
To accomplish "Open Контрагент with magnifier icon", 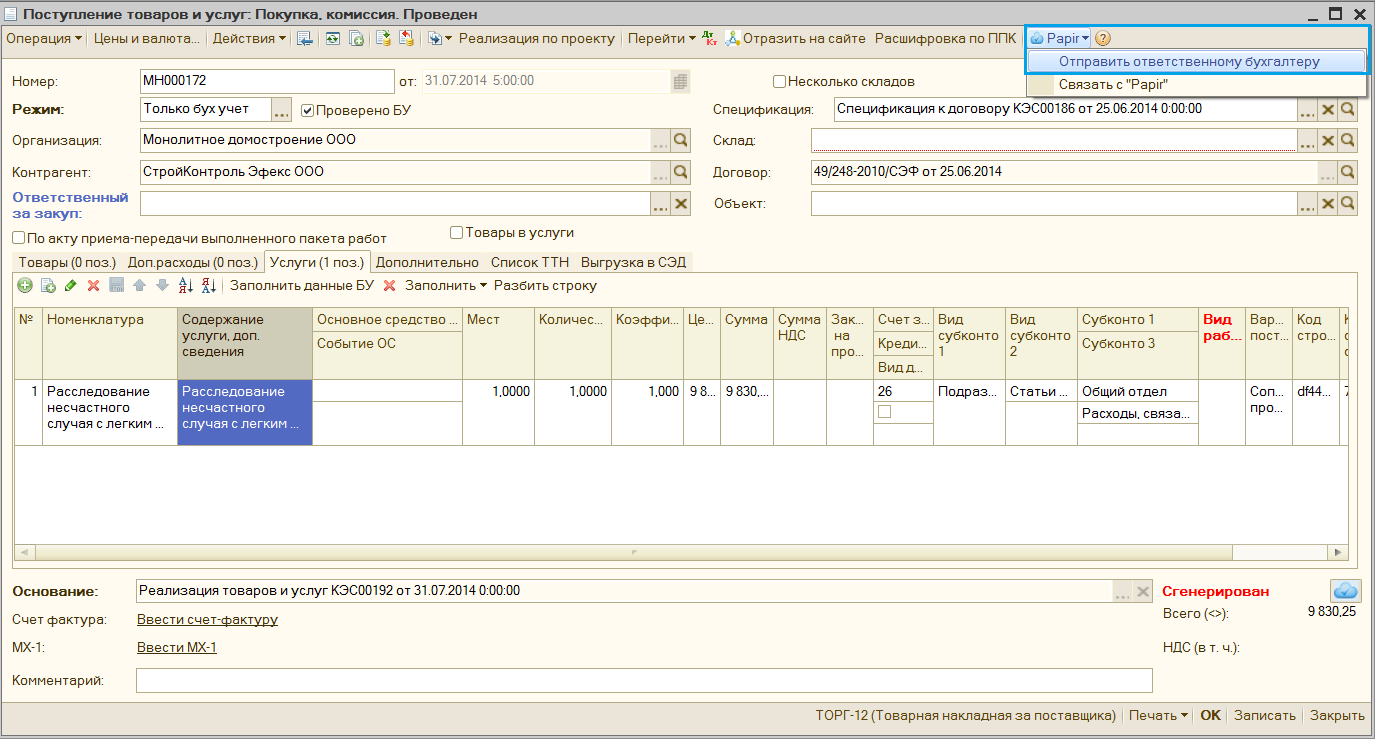I will [681, 172].
